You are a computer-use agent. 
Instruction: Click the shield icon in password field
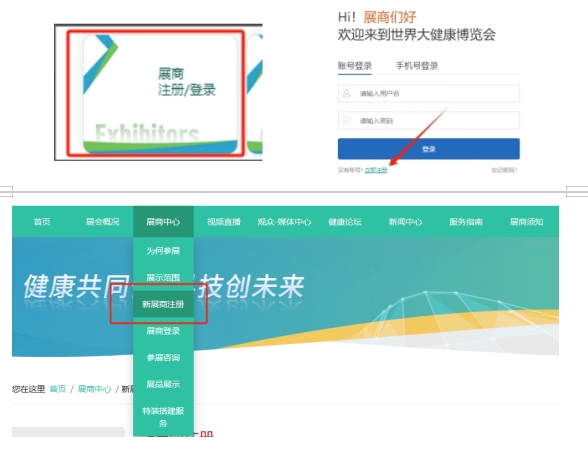click(x=346, y=120)
